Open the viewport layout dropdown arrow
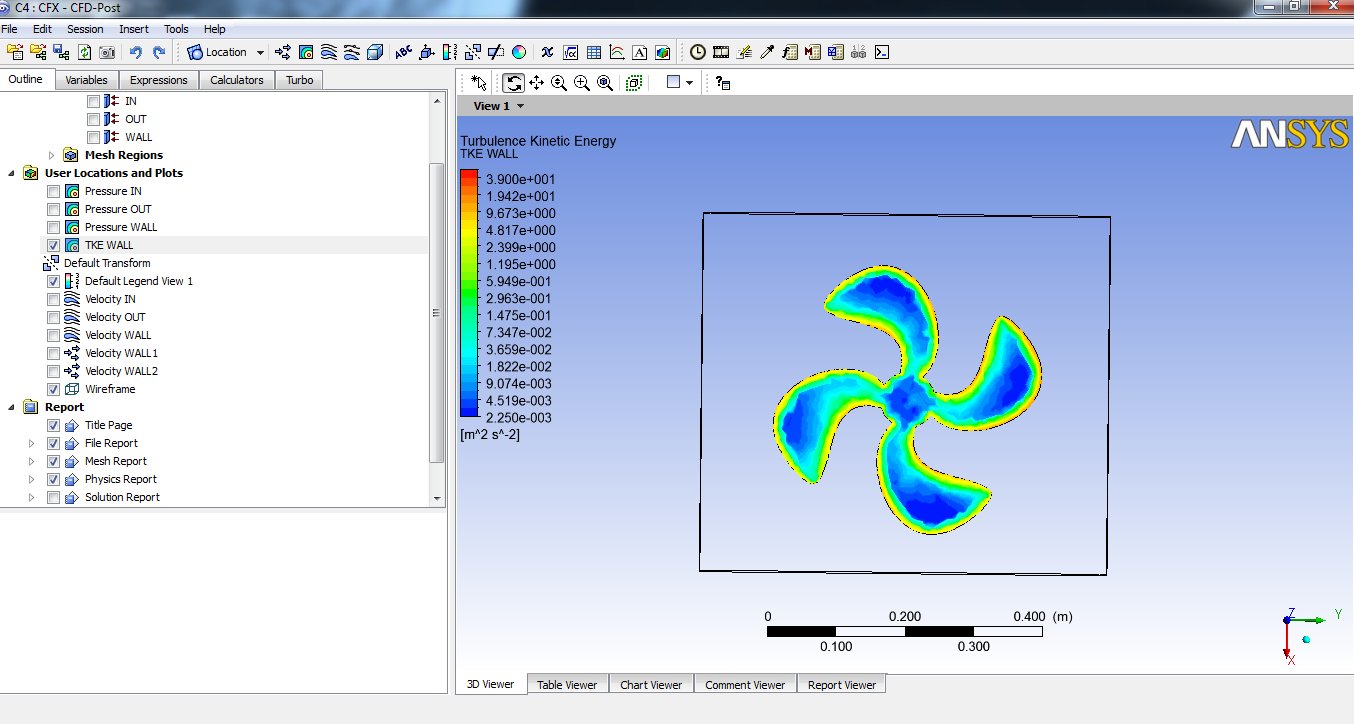The width and height of the screenshot is (1354, 724). tap(689, 83)
